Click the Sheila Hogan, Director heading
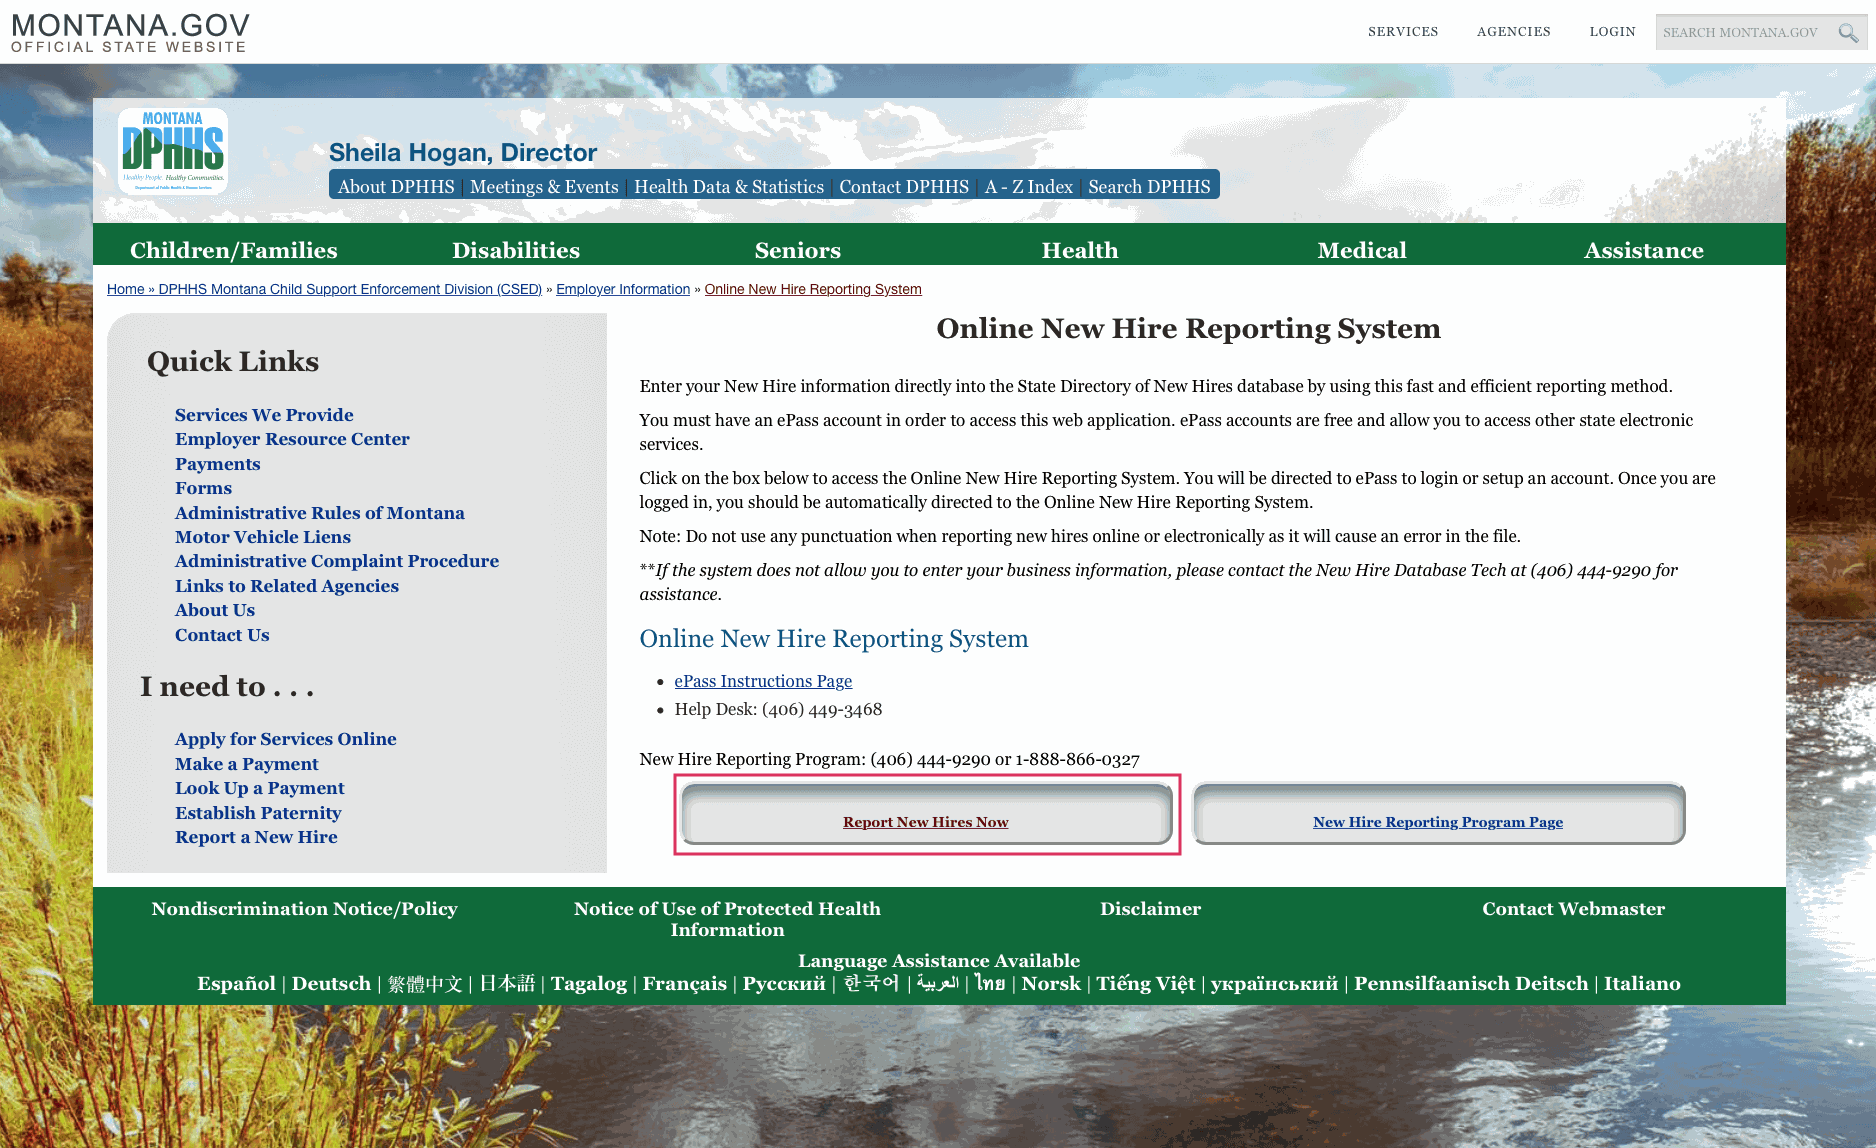This screenshot has height=1148, width=1876. 463,152
